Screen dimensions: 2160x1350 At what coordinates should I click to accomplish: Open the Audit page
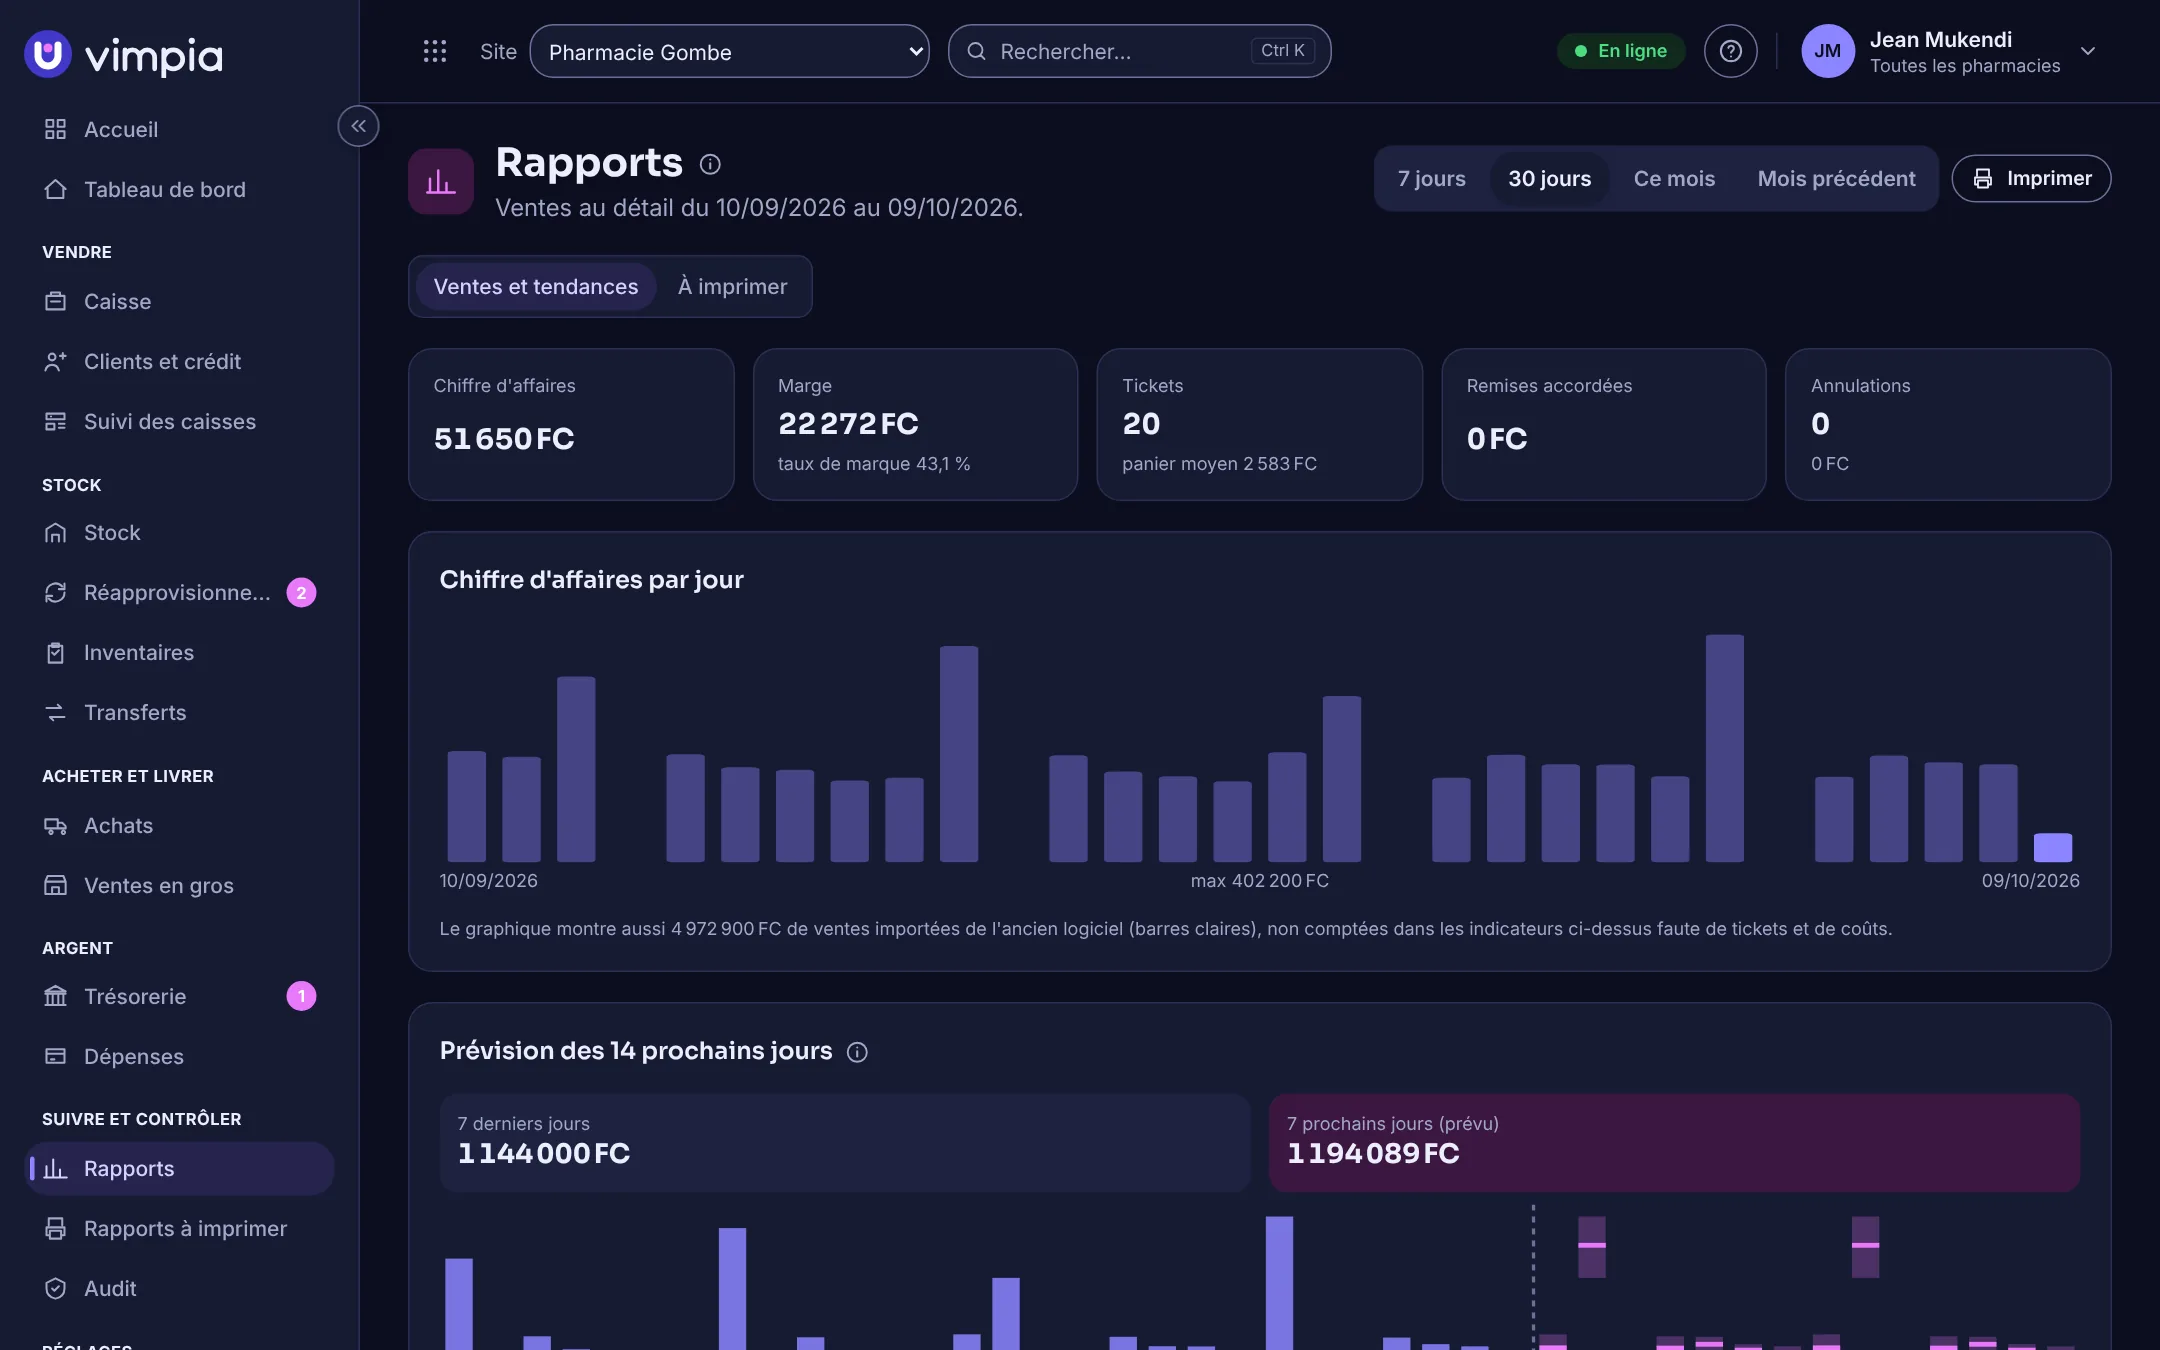pyautogui.click(x=179, y=1288)
